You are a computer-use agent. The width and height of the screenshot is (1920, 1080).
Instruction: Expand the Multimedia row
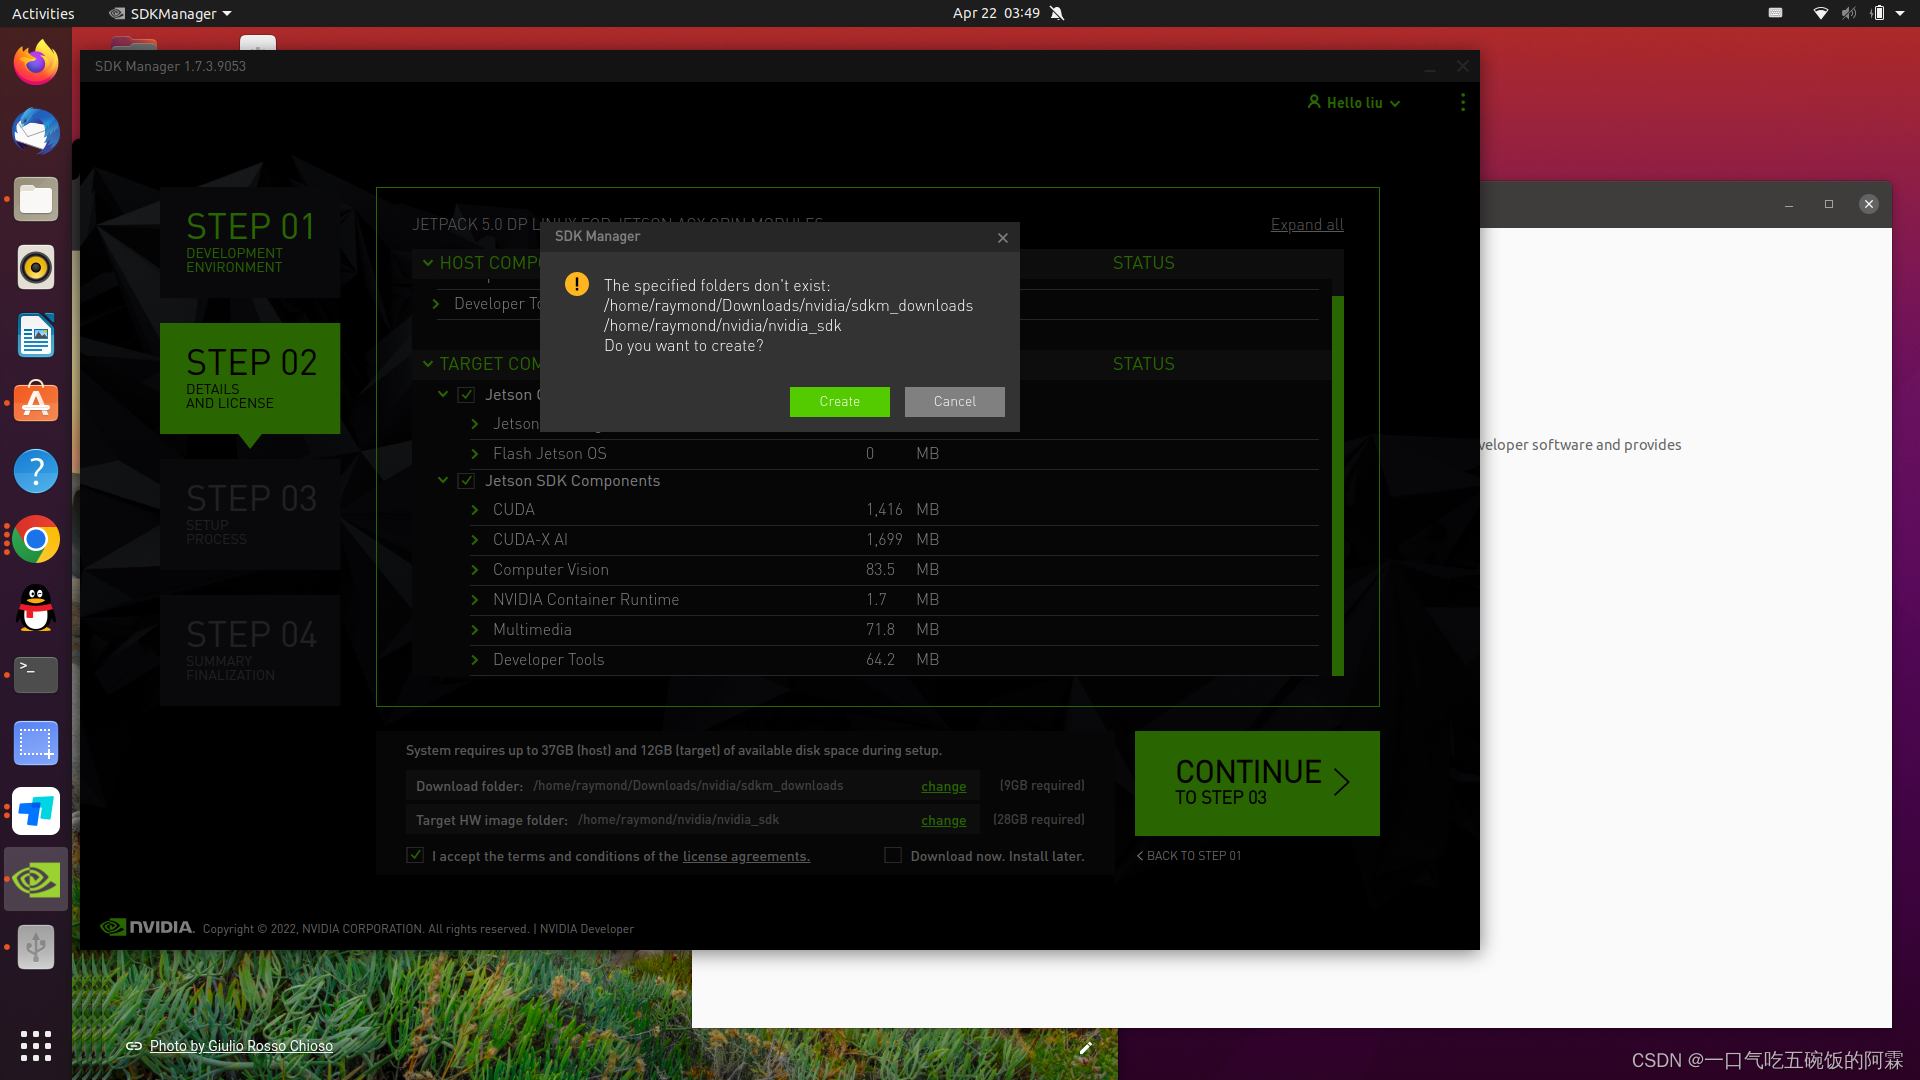coord(475,630)
